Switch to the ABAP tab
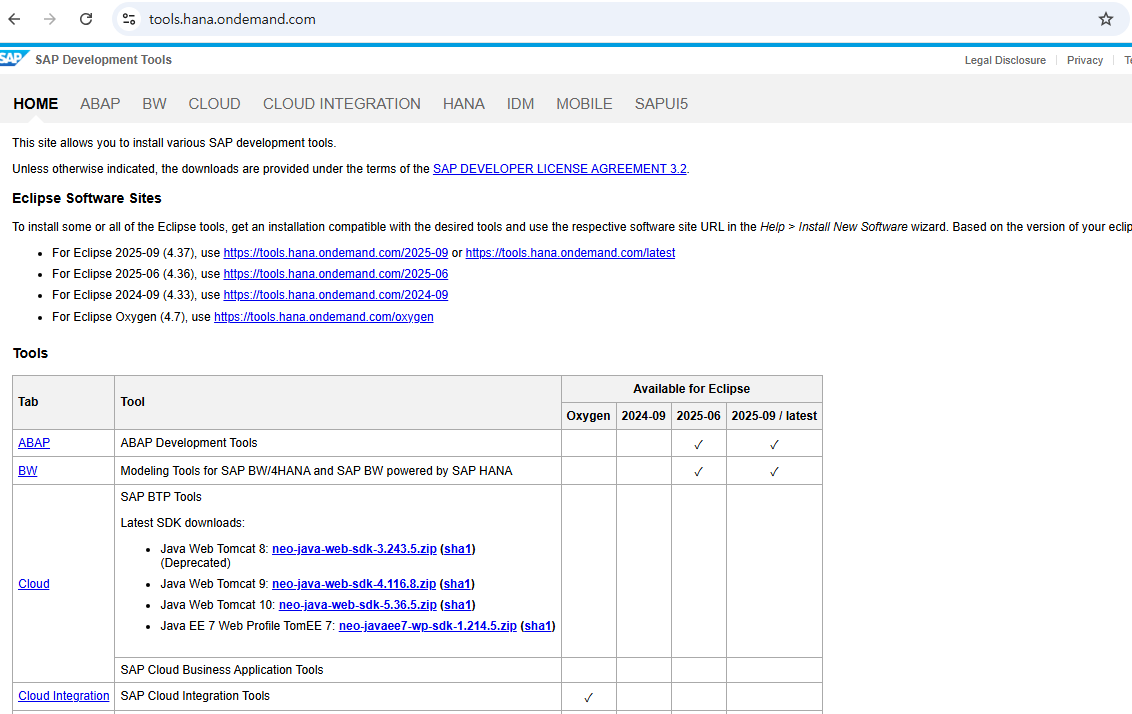 (100, 104)
